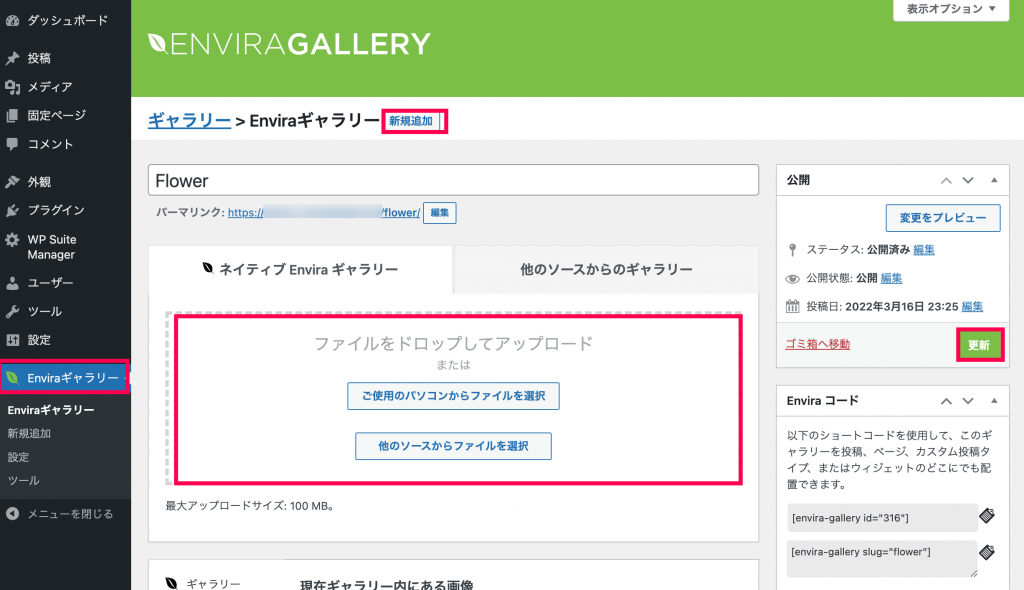The image size is (1024, 590).
Task: Open 設定 in the Envira submenu
Action: click(x=18, y=457)
